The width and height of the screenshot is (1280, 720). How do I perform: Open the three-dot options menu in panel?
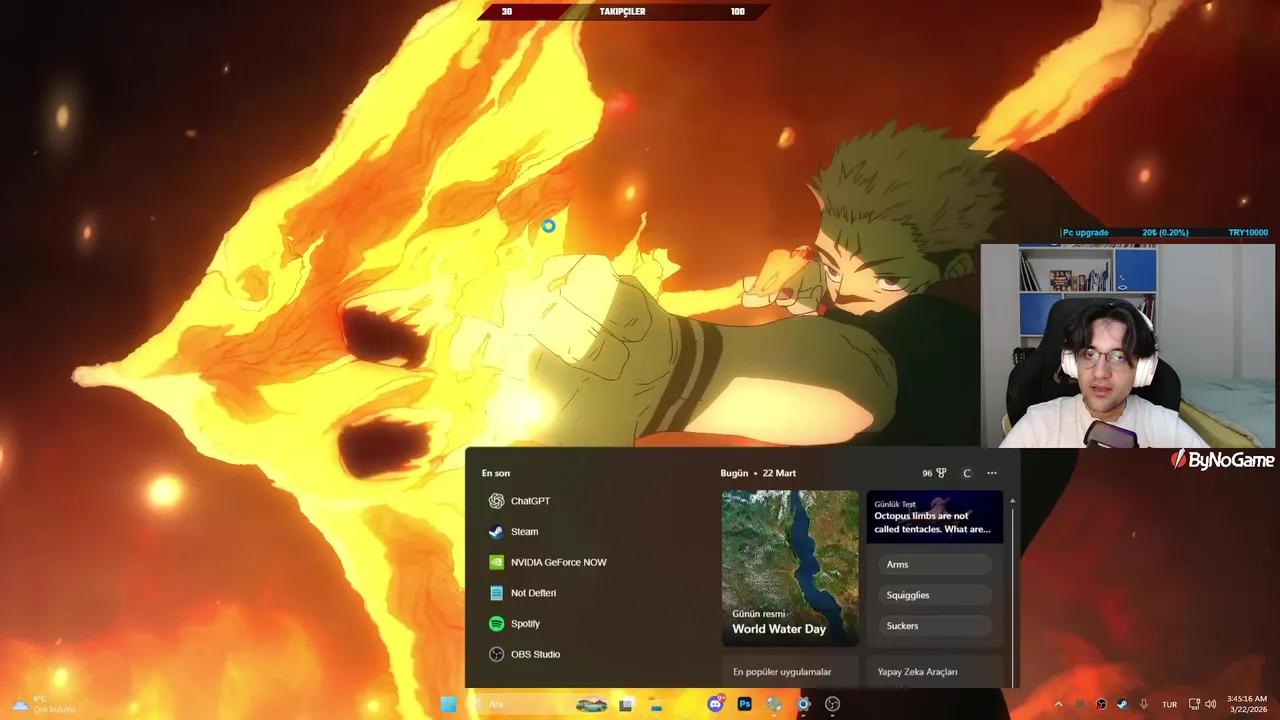coord(992,473)
